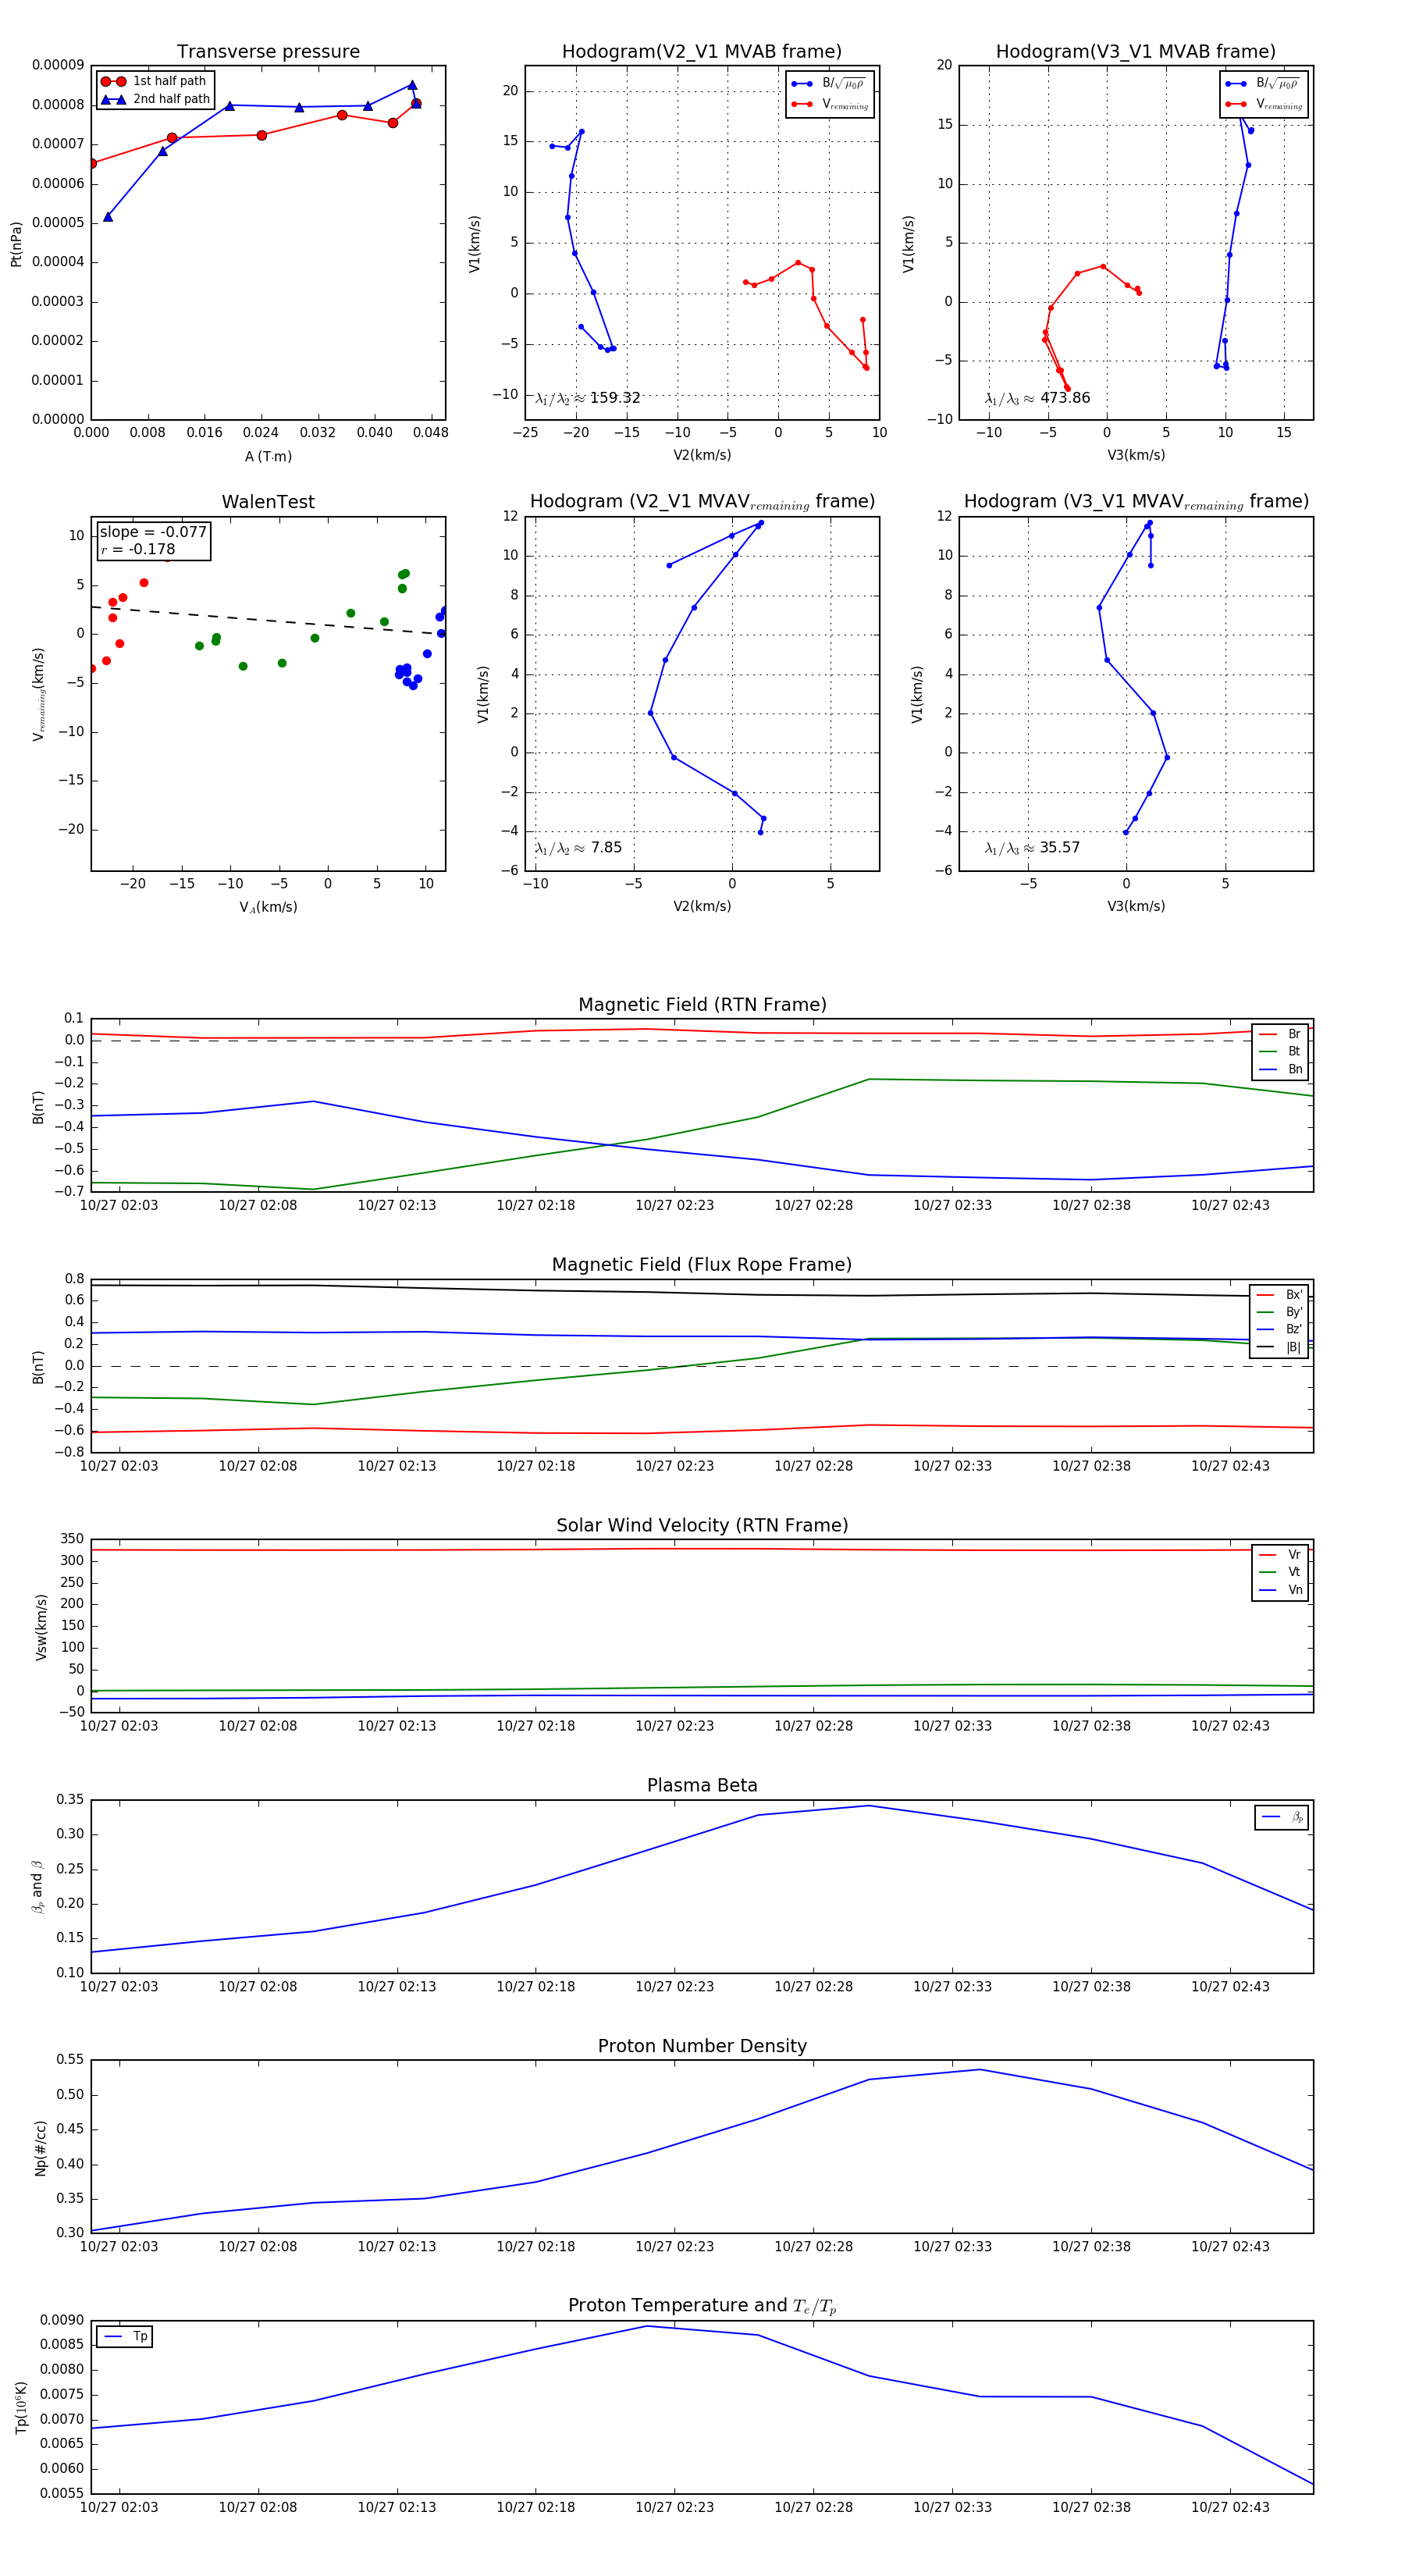Click the 'Bn' legend entry

tap(1280, 1069)
